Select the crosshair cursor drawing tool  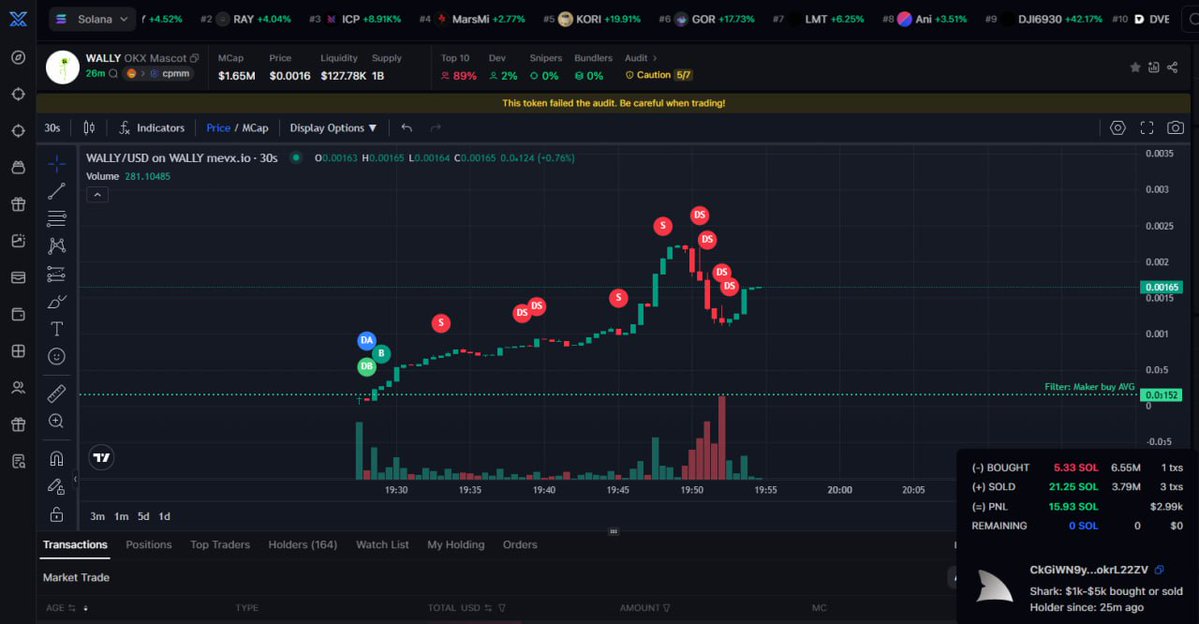click(57, 164)
